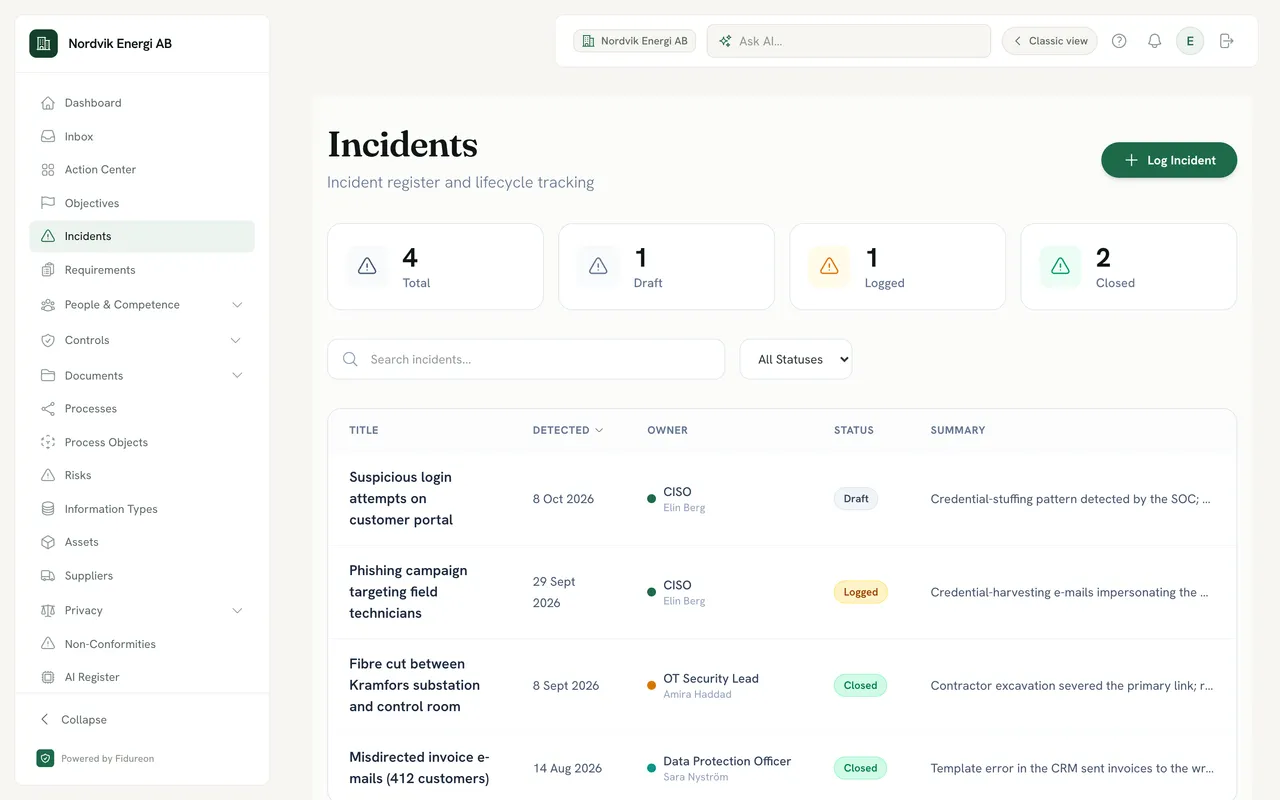Select the Logged incidents card
This screenshot has height=800, width=1280.
897,266
